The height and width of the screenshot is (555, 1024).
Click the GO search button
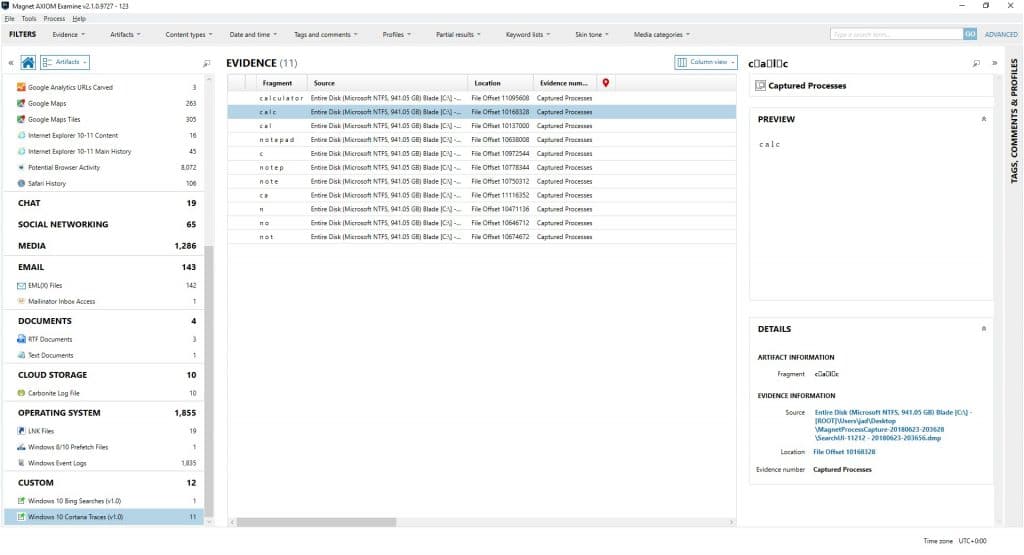tap(970, 34)
